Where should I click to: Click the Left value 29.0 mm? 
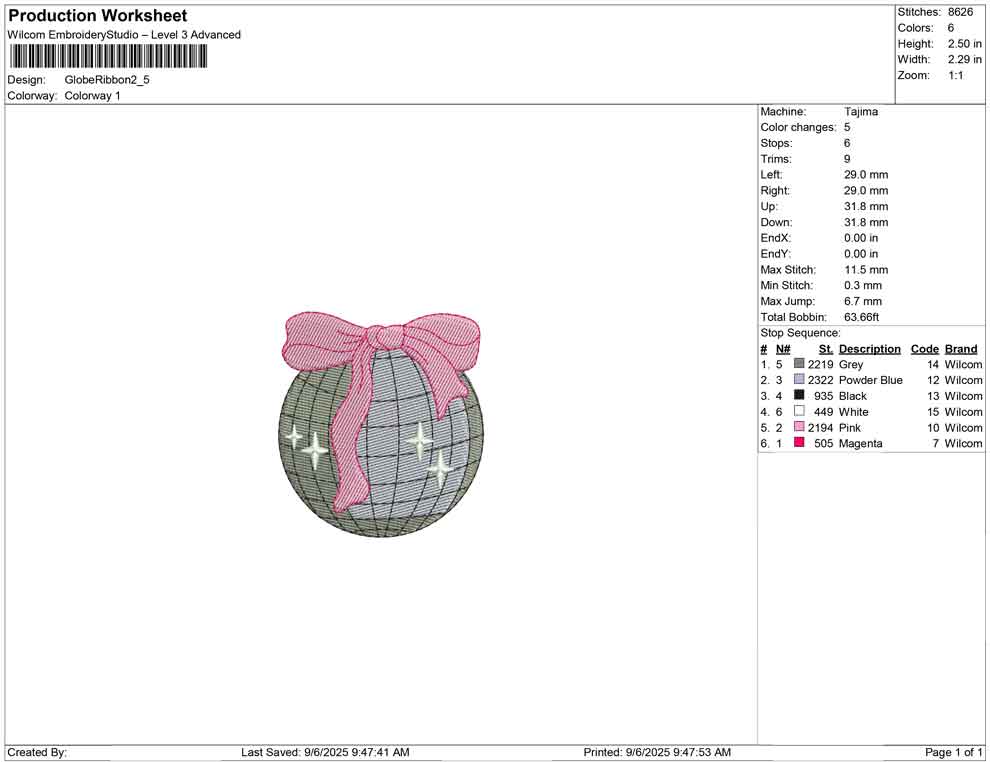(866, 175)
